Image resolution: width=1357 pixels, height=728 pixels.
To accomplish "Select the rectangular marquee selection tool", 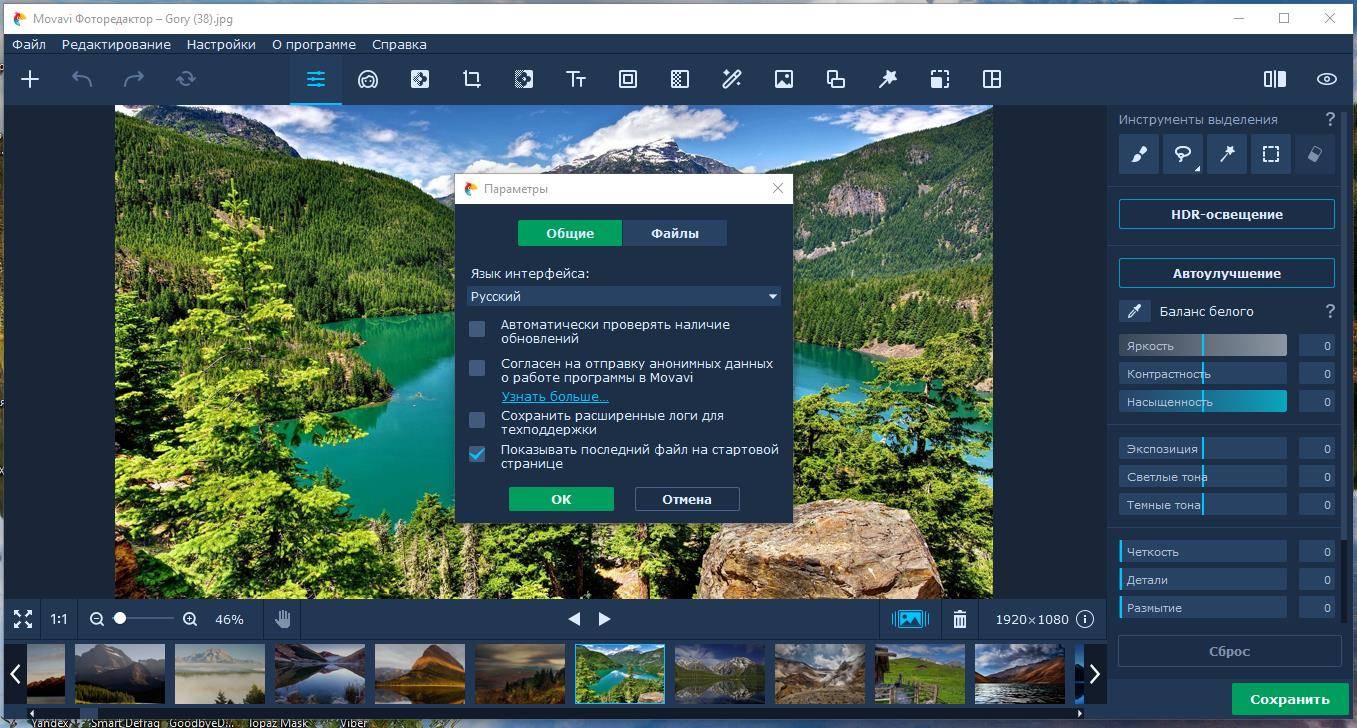I will coord(1271,154).
